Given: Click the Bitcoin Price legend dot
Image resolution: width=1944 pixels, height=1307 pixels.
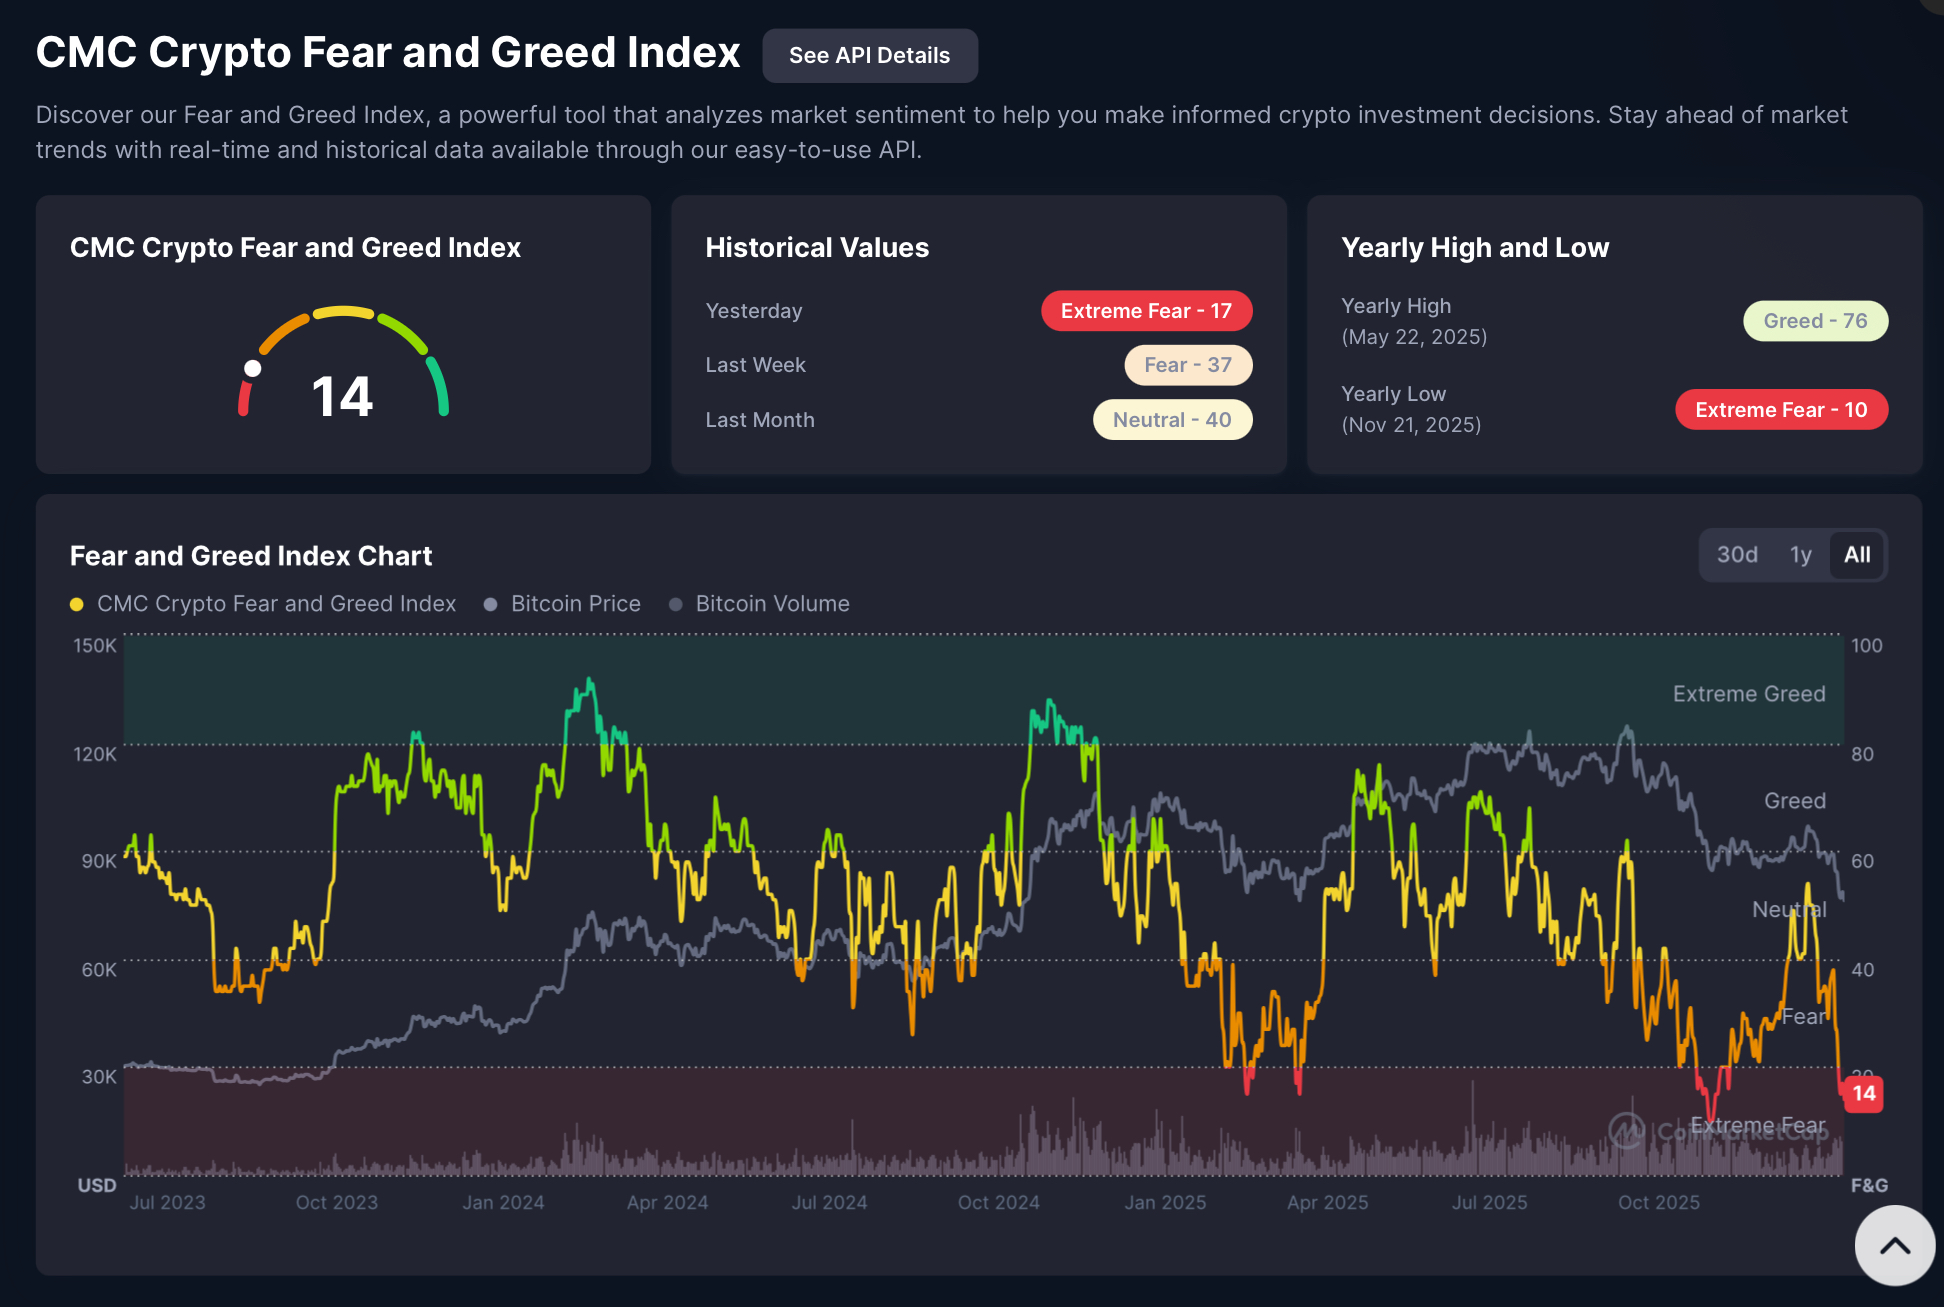Looking at the screenshot, I should 490,604.
